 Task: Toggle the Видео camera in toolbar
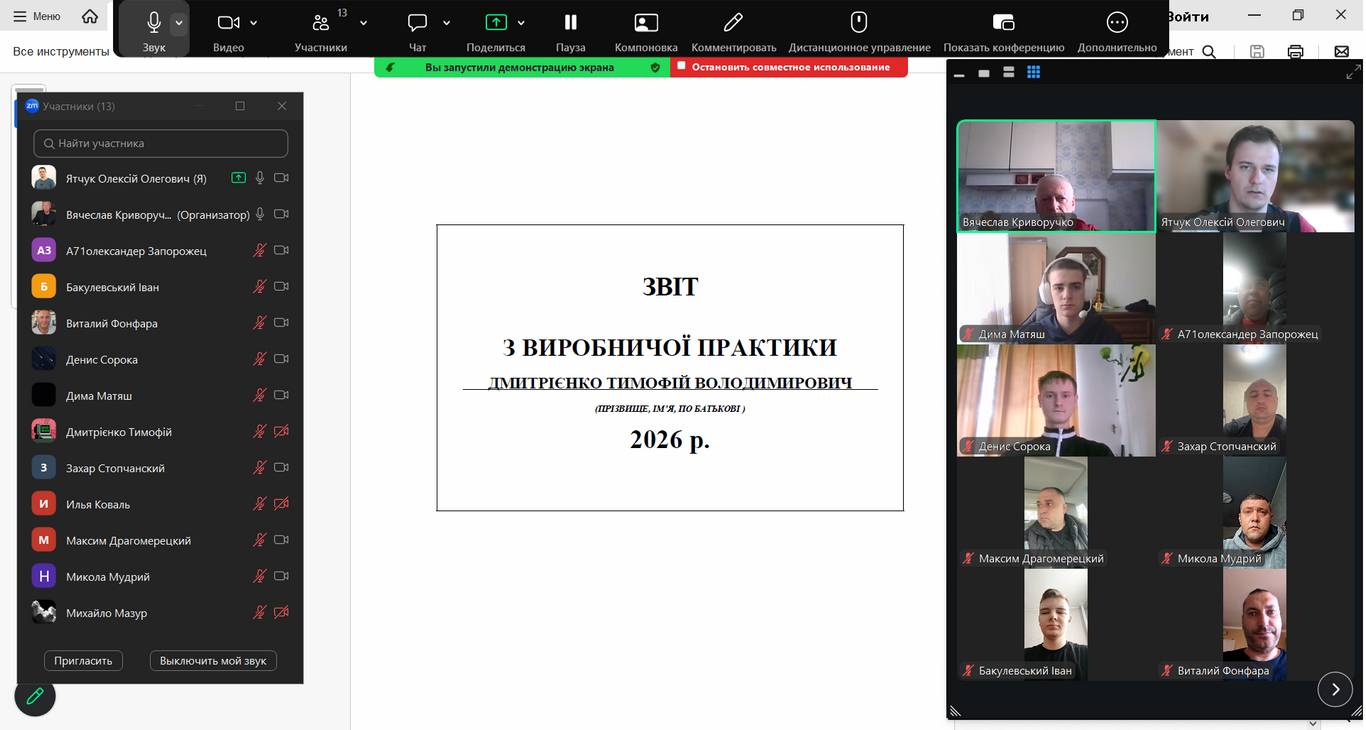click(x=228, y=23)
